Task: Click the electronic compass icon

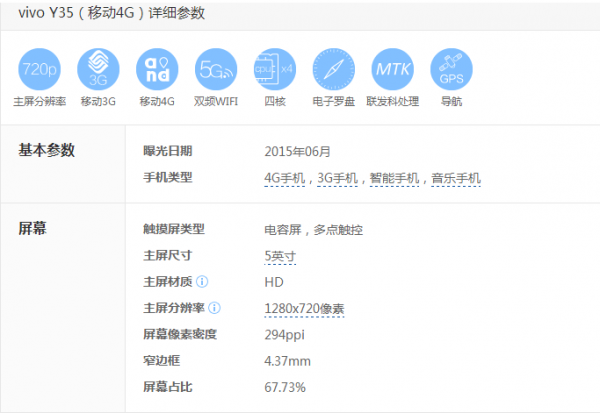Action: tap(334, 69)
